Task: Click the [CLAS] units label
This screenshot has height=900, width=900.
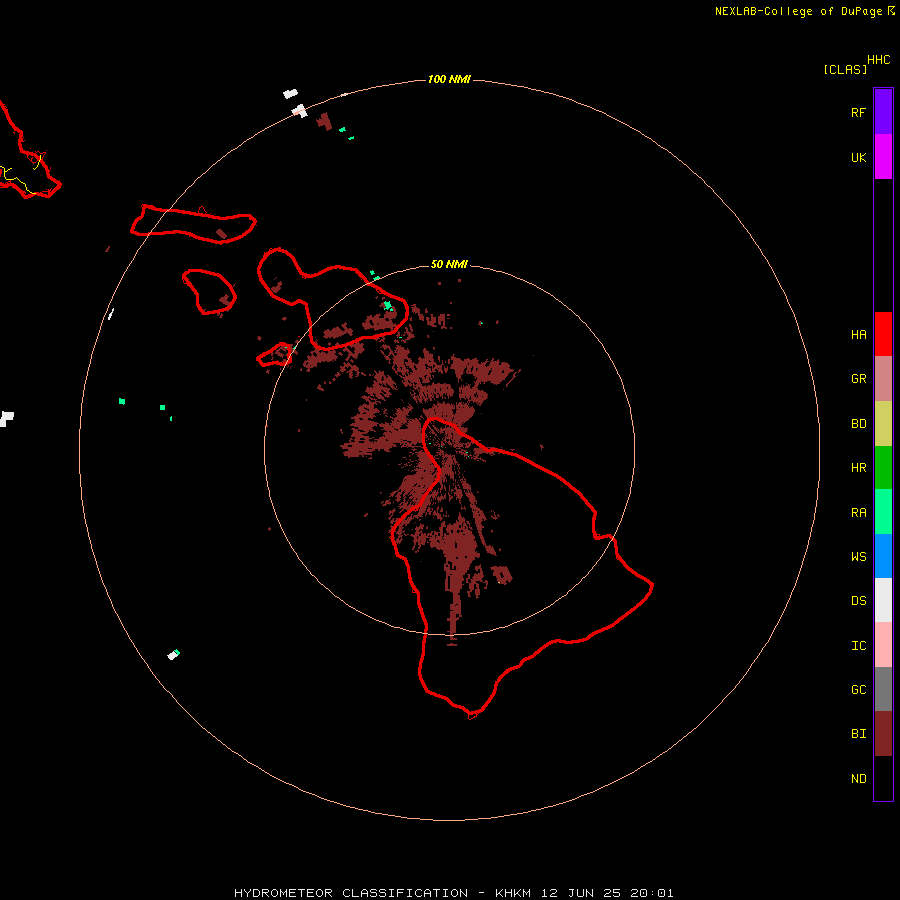Action: click(x=845, y=69)
